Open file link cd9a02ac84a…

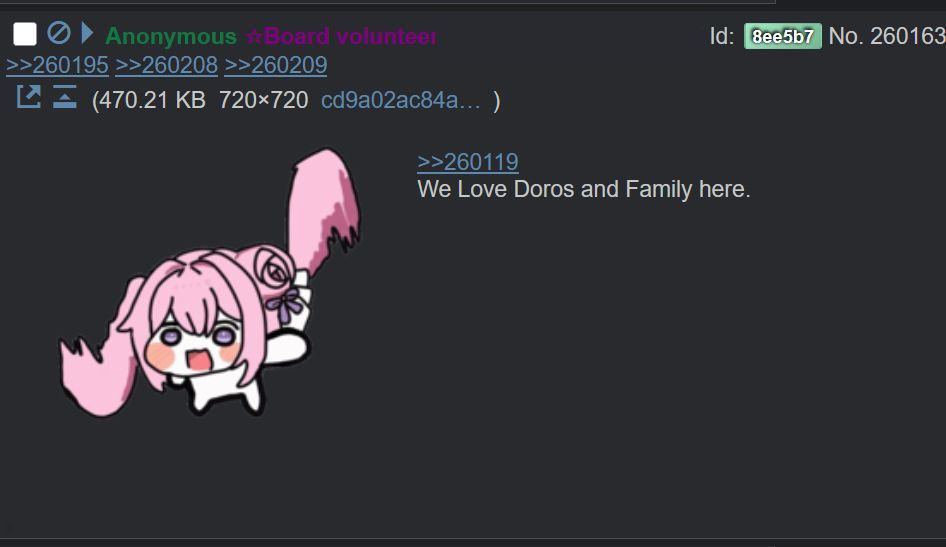click(x=401, y=100)
